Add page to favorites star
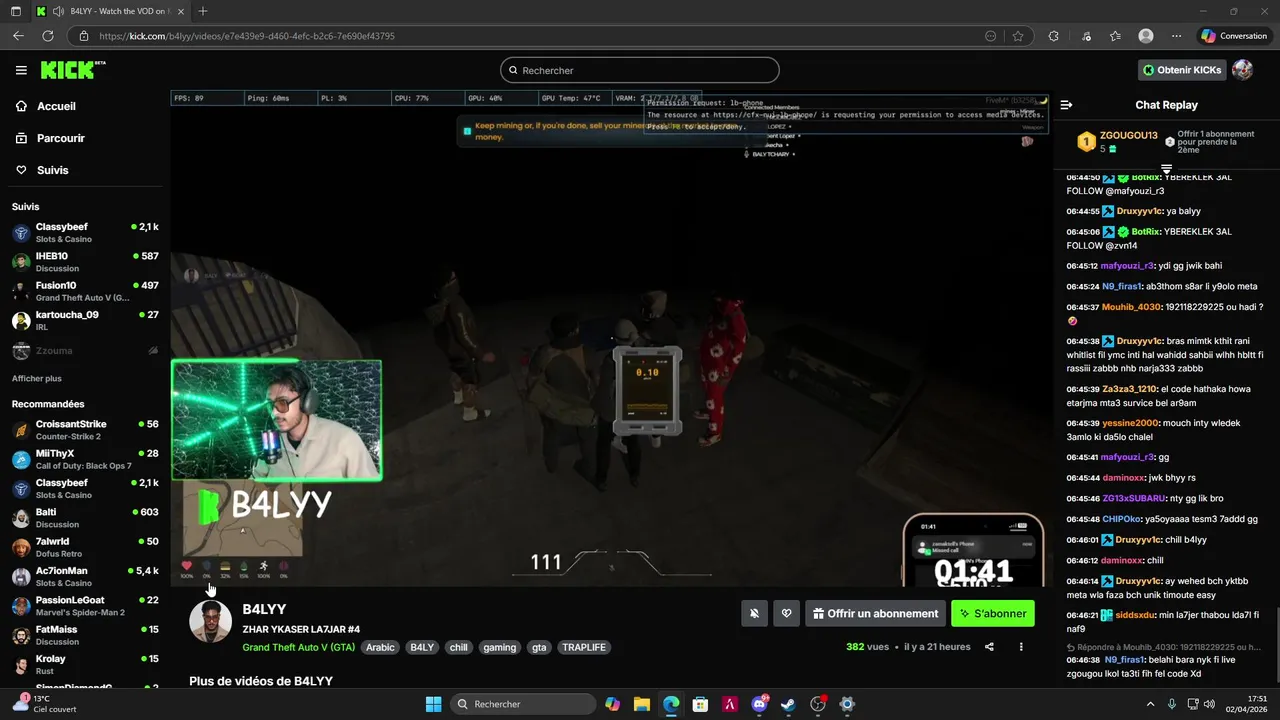Screen dimensions: 1280x720 point(1018,36)
